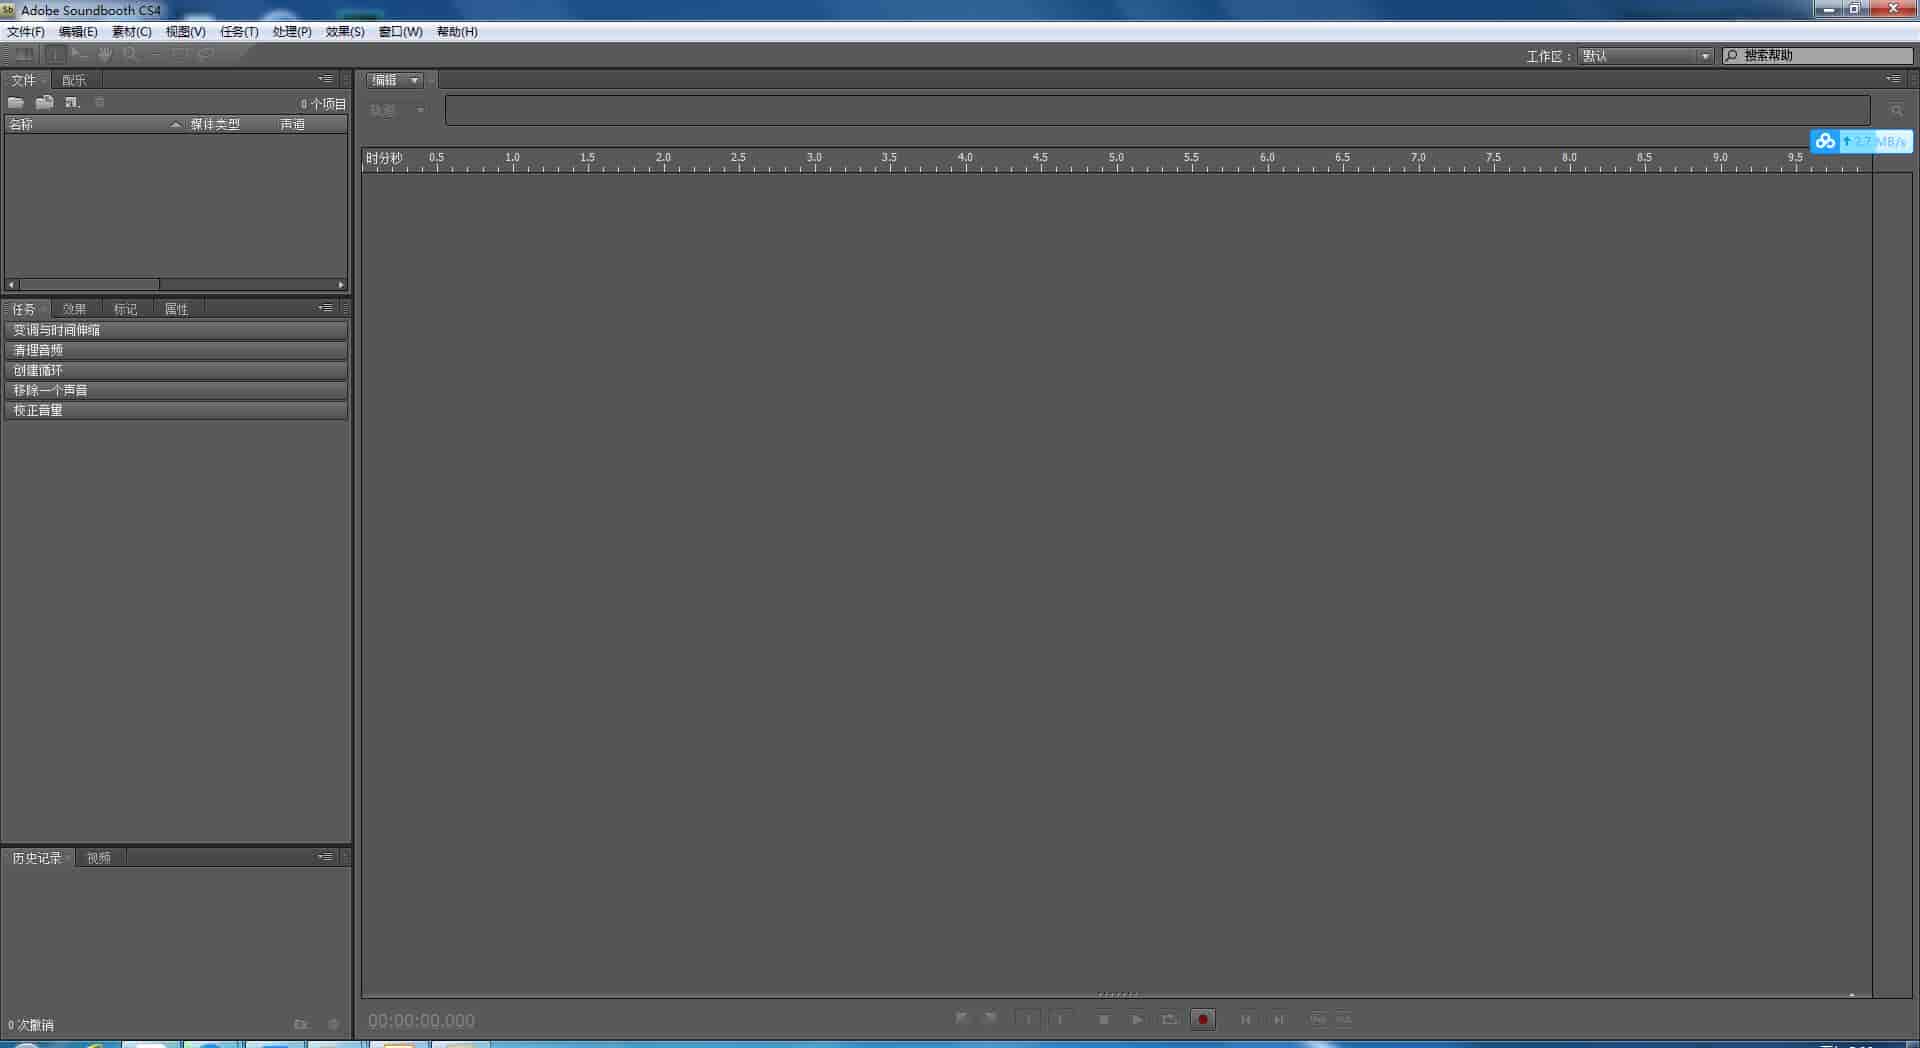This screenshot has width=1920, height=1048.
Task: Click the cloud upload speed widget
Action: (x=1861, y=142)
